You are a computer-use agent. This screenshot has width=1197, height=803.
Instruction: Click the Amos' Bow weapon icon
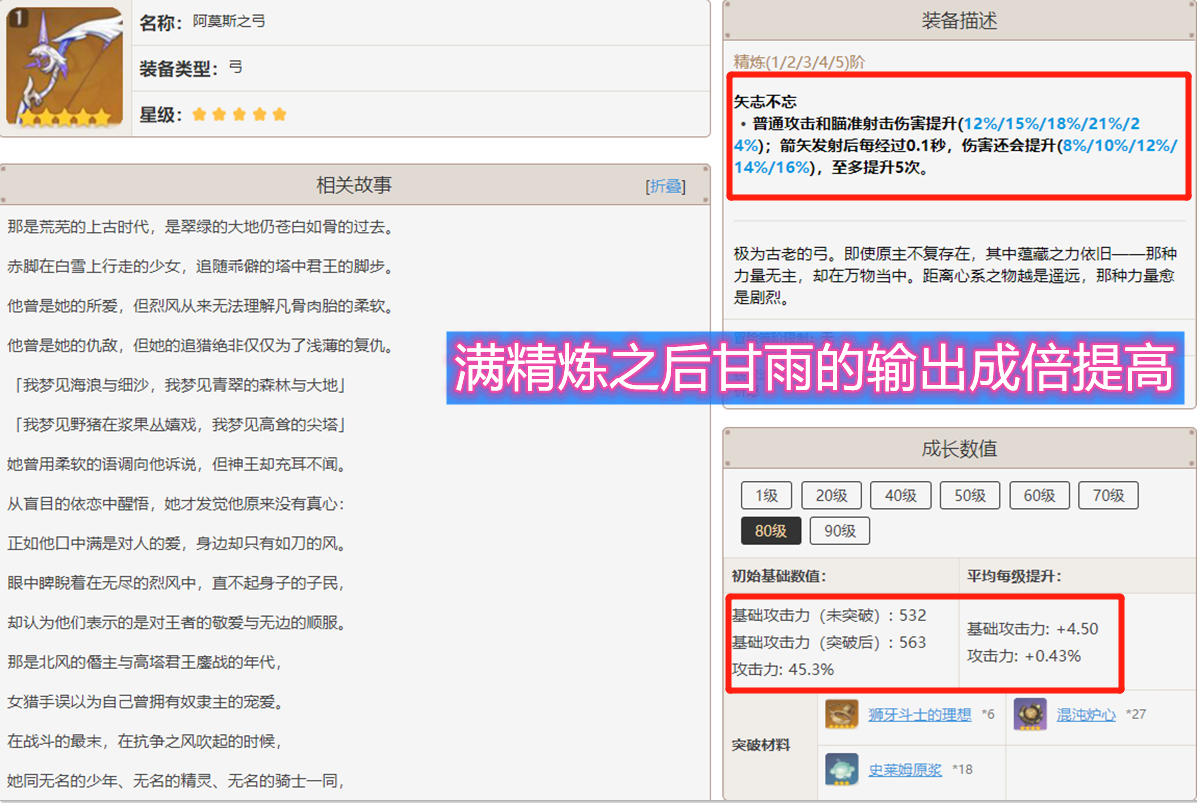pos(66,67)
